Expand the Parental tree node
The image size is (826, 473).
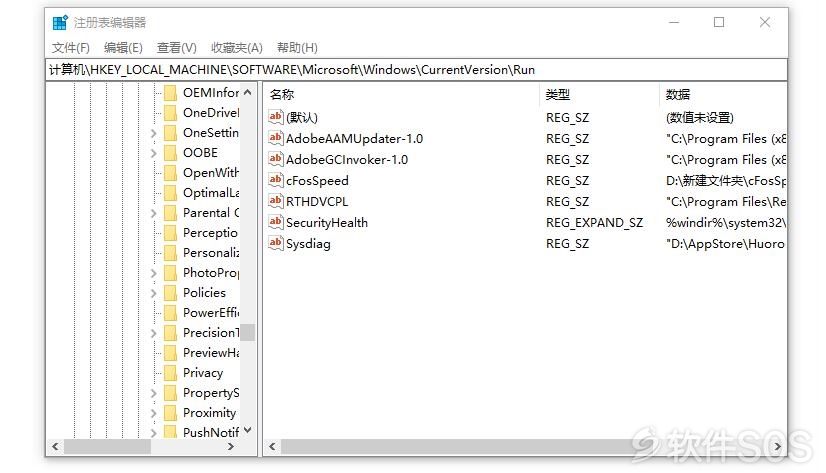pyautogui.click(x=153, y=213)
